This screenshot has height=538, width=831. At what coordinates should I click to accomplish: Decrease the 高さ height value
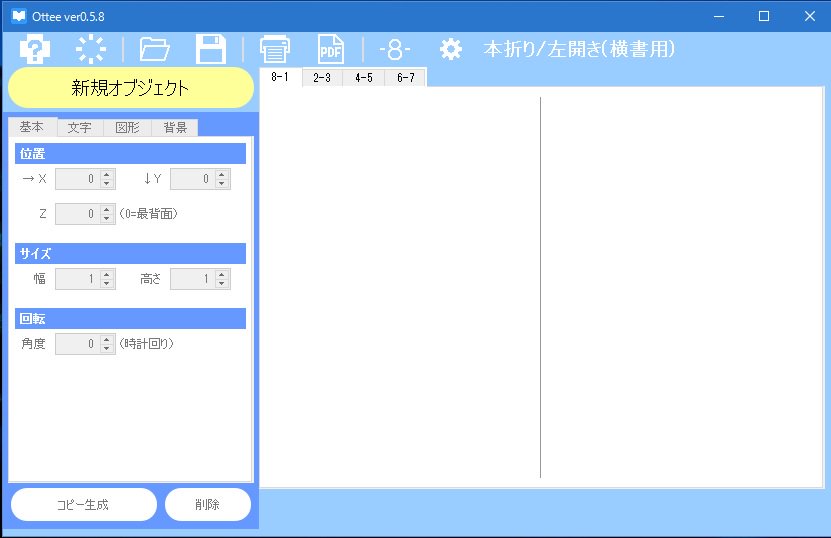tap(222, 283)
